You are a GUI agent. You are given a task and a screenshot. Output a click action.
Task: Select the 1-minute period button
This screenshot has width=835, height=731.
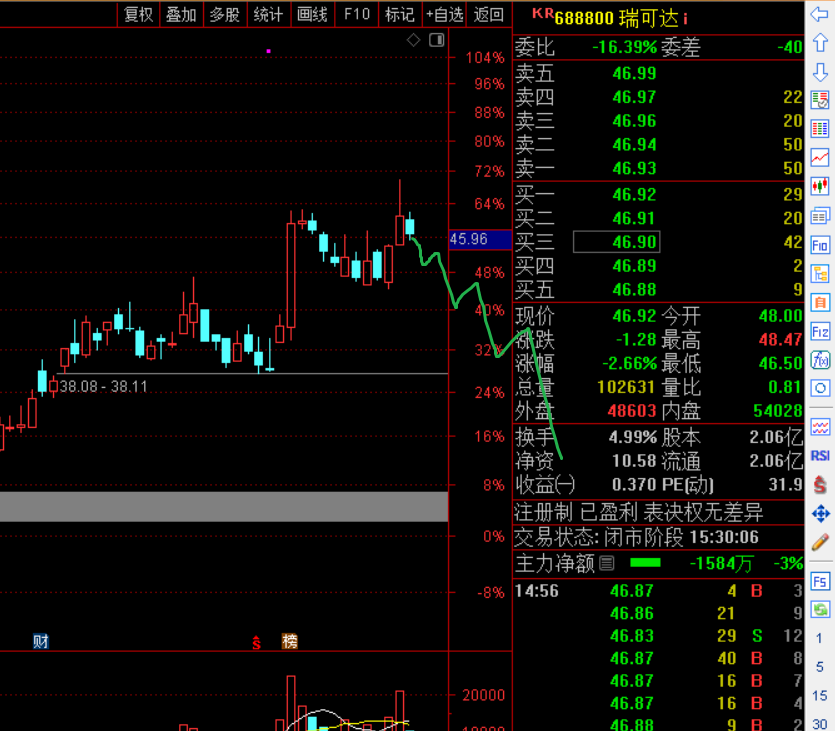click(820, 638)
